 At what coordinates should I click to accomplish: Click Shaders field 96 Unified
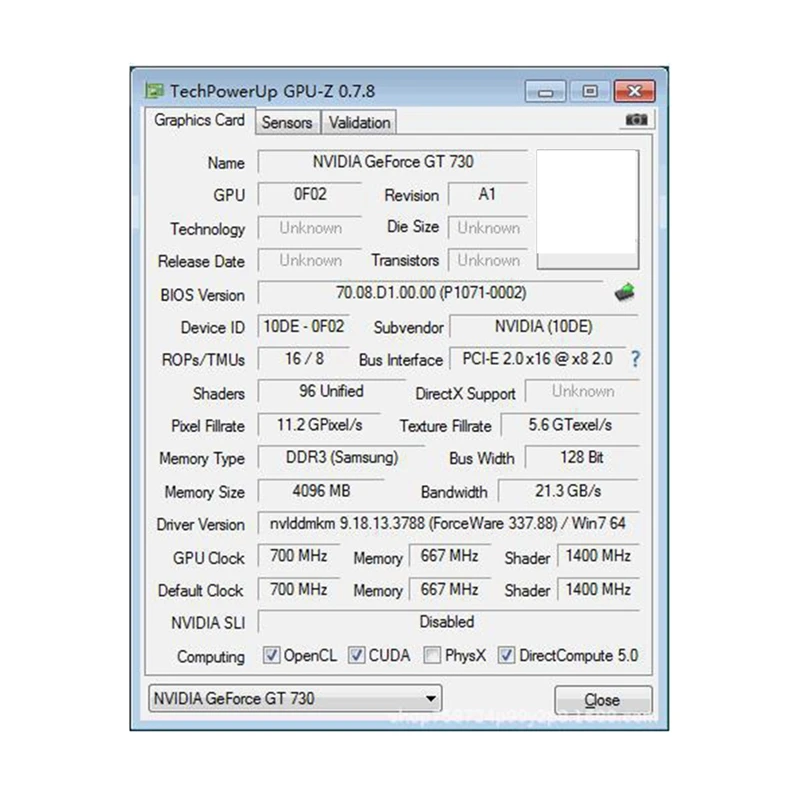point(331,392)
